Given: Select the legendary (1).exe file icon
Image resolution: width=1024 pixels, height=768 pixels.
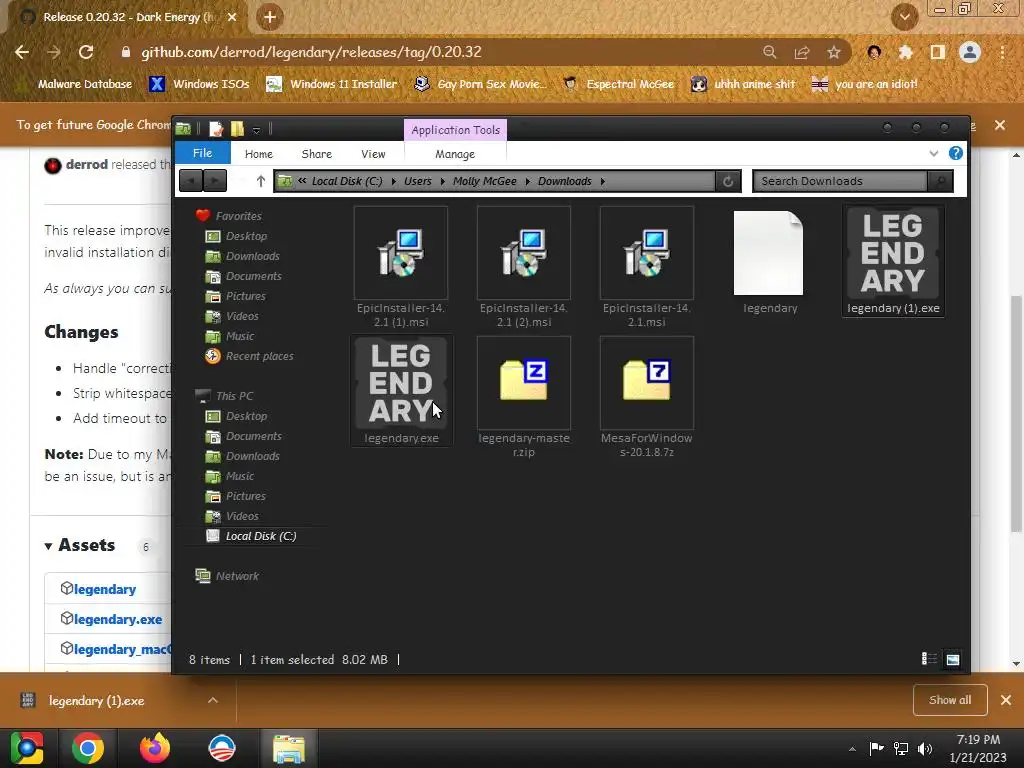Looking at the screenshot, I should (x=893, y=253).
